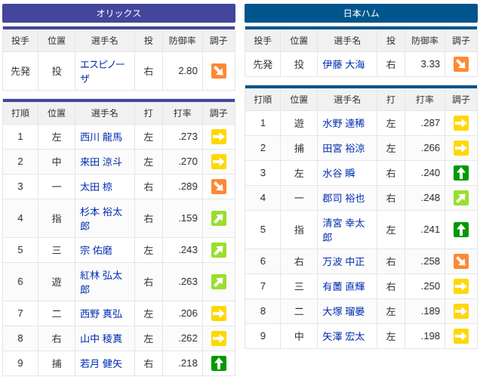Click 万波 中正's orange declining condition icon
Image resolution: width=480 pixels, height=380 pixels.
461,261
